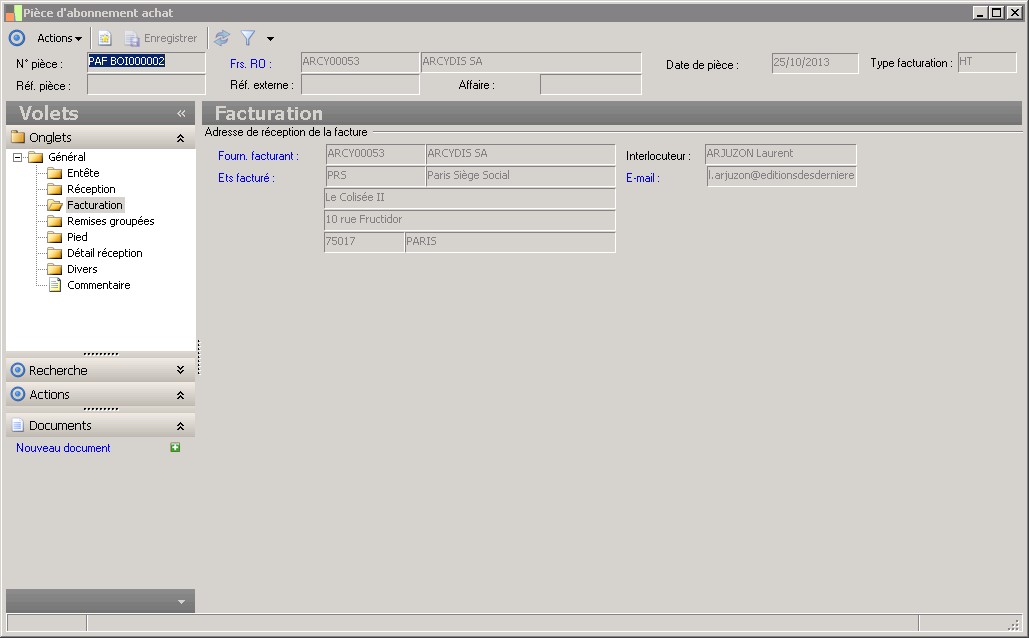
Task: Click the window application icon in title bar
Action: tap(13, 12)
